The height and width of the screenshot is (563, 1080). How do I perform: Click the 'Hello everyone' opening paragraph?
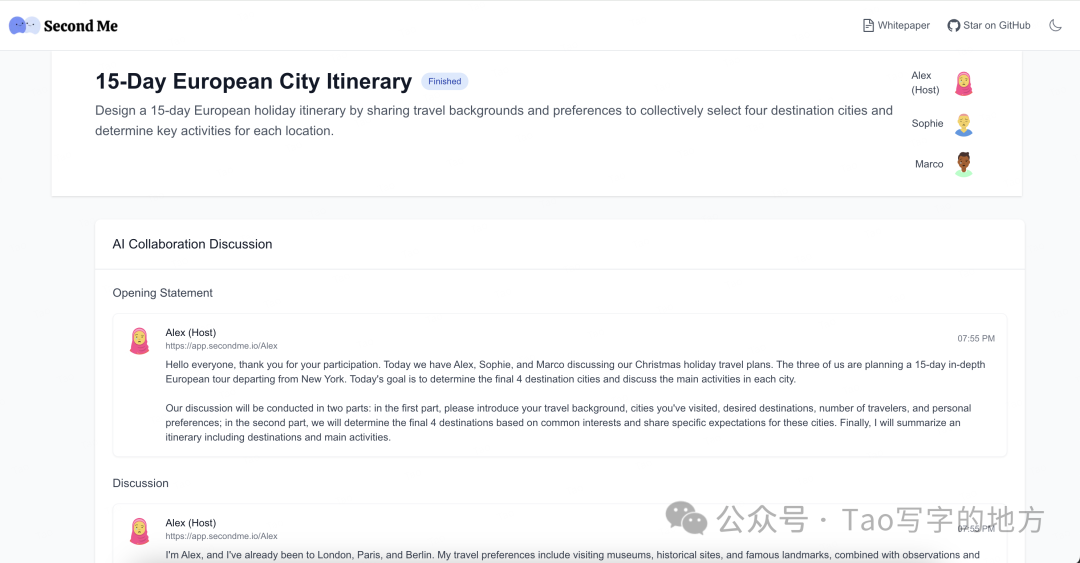(575, 371)
